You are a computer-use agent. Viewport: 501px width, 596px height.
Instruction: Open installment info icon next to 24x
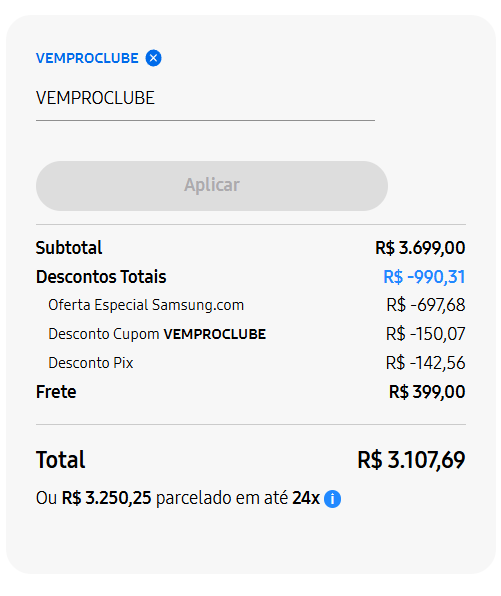click(x=332, y=499)
